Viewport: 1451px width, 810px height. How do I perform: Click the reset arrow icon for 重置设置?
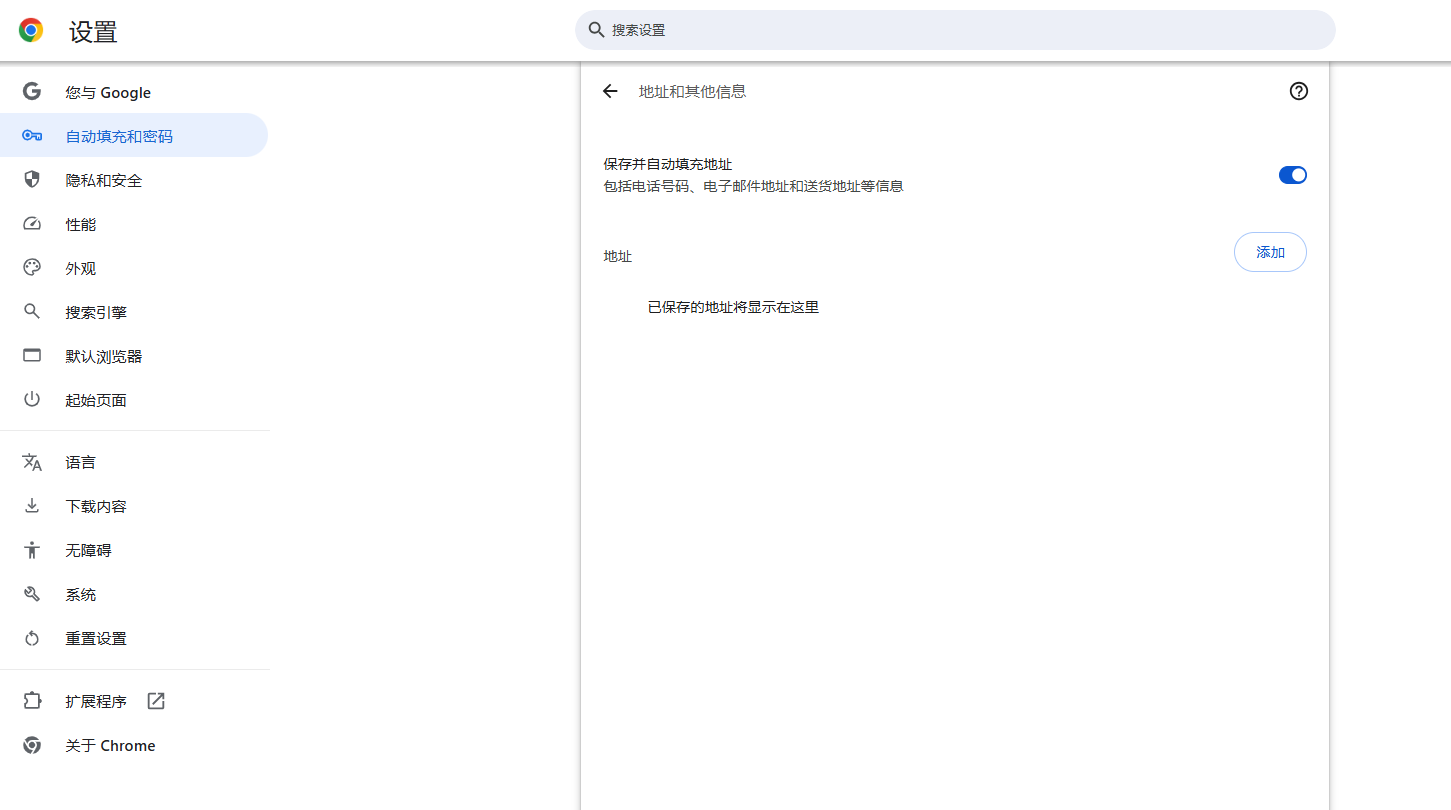pyautogui.click(x=32, y=638)
